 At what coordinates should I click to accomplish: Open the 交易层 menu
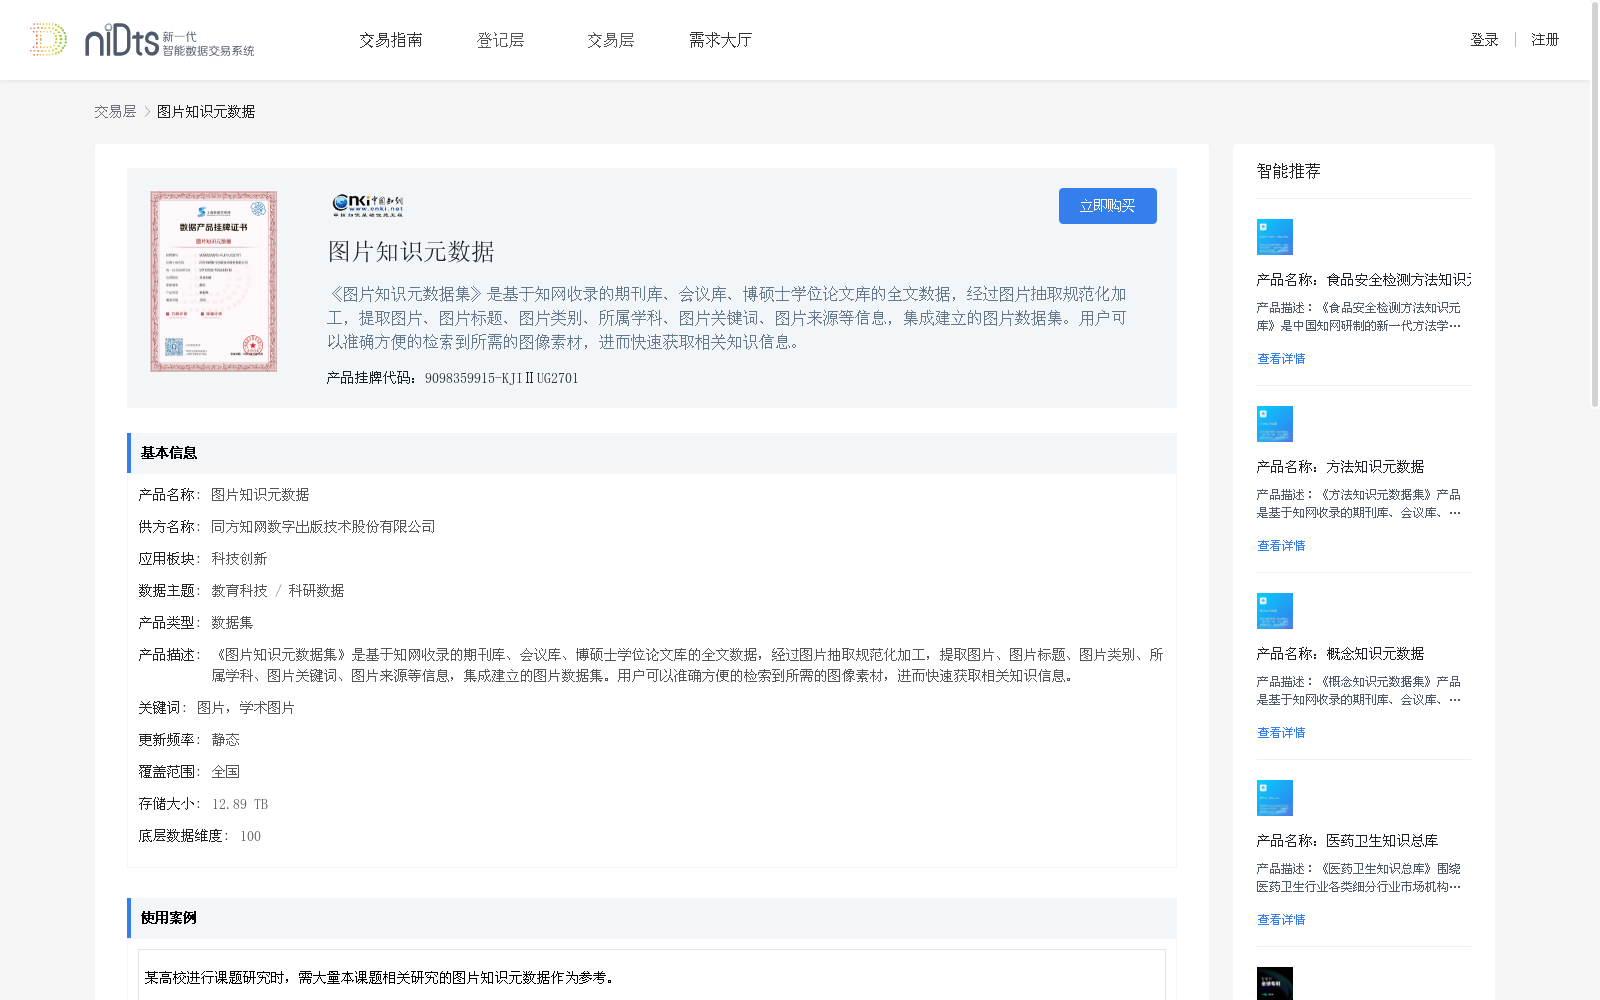click(x=611, y=40)
